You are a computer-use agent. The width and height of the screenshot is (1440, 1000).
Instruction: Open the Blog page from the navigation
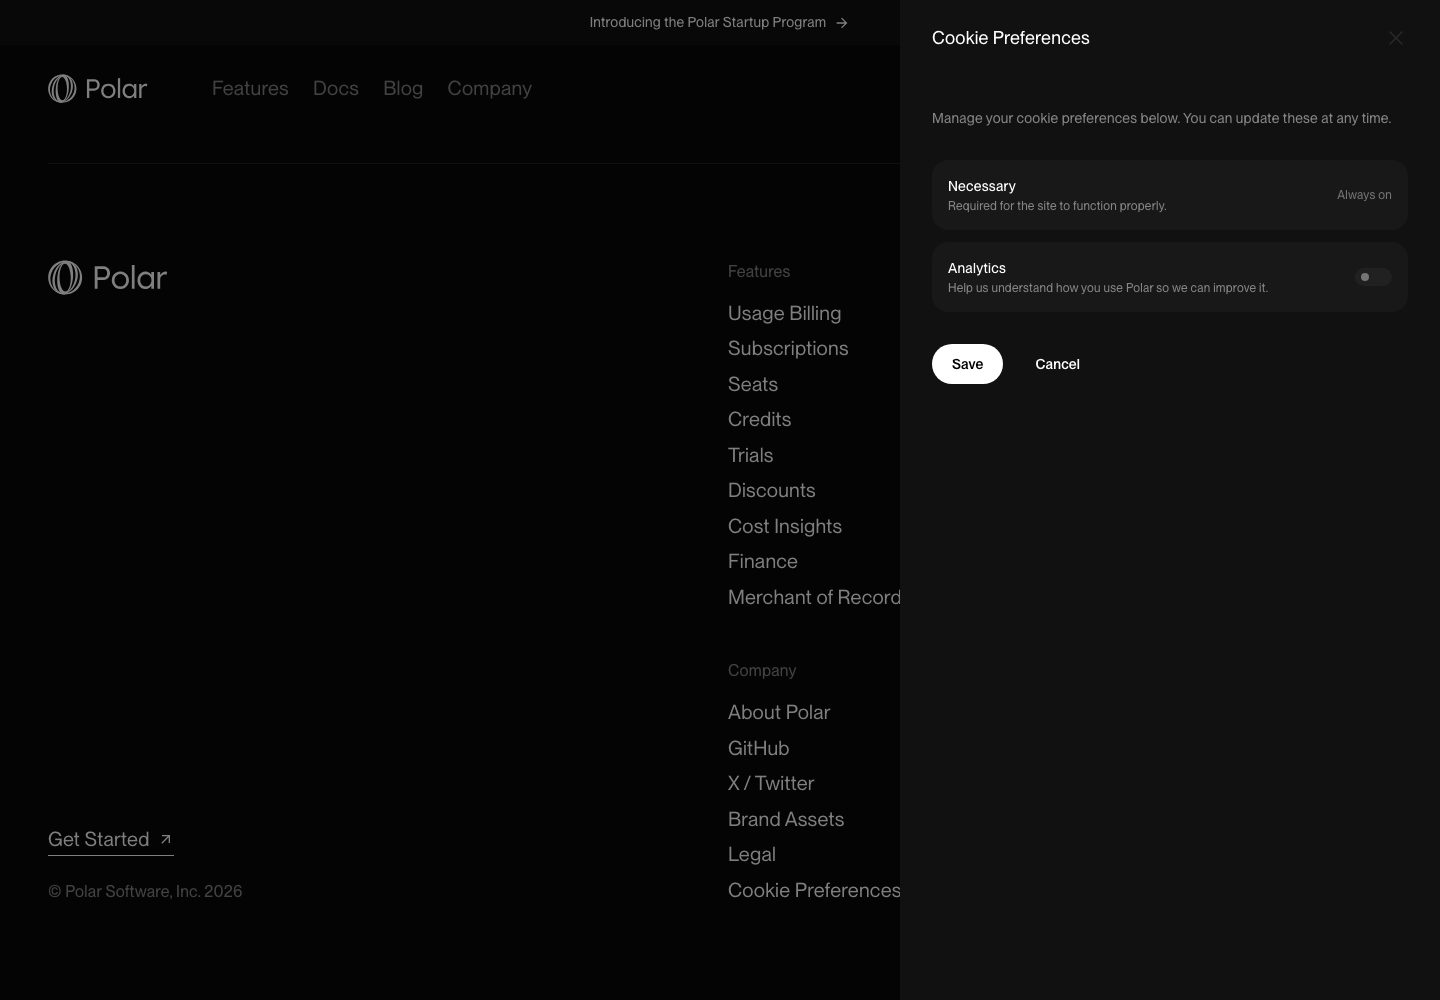403,89
